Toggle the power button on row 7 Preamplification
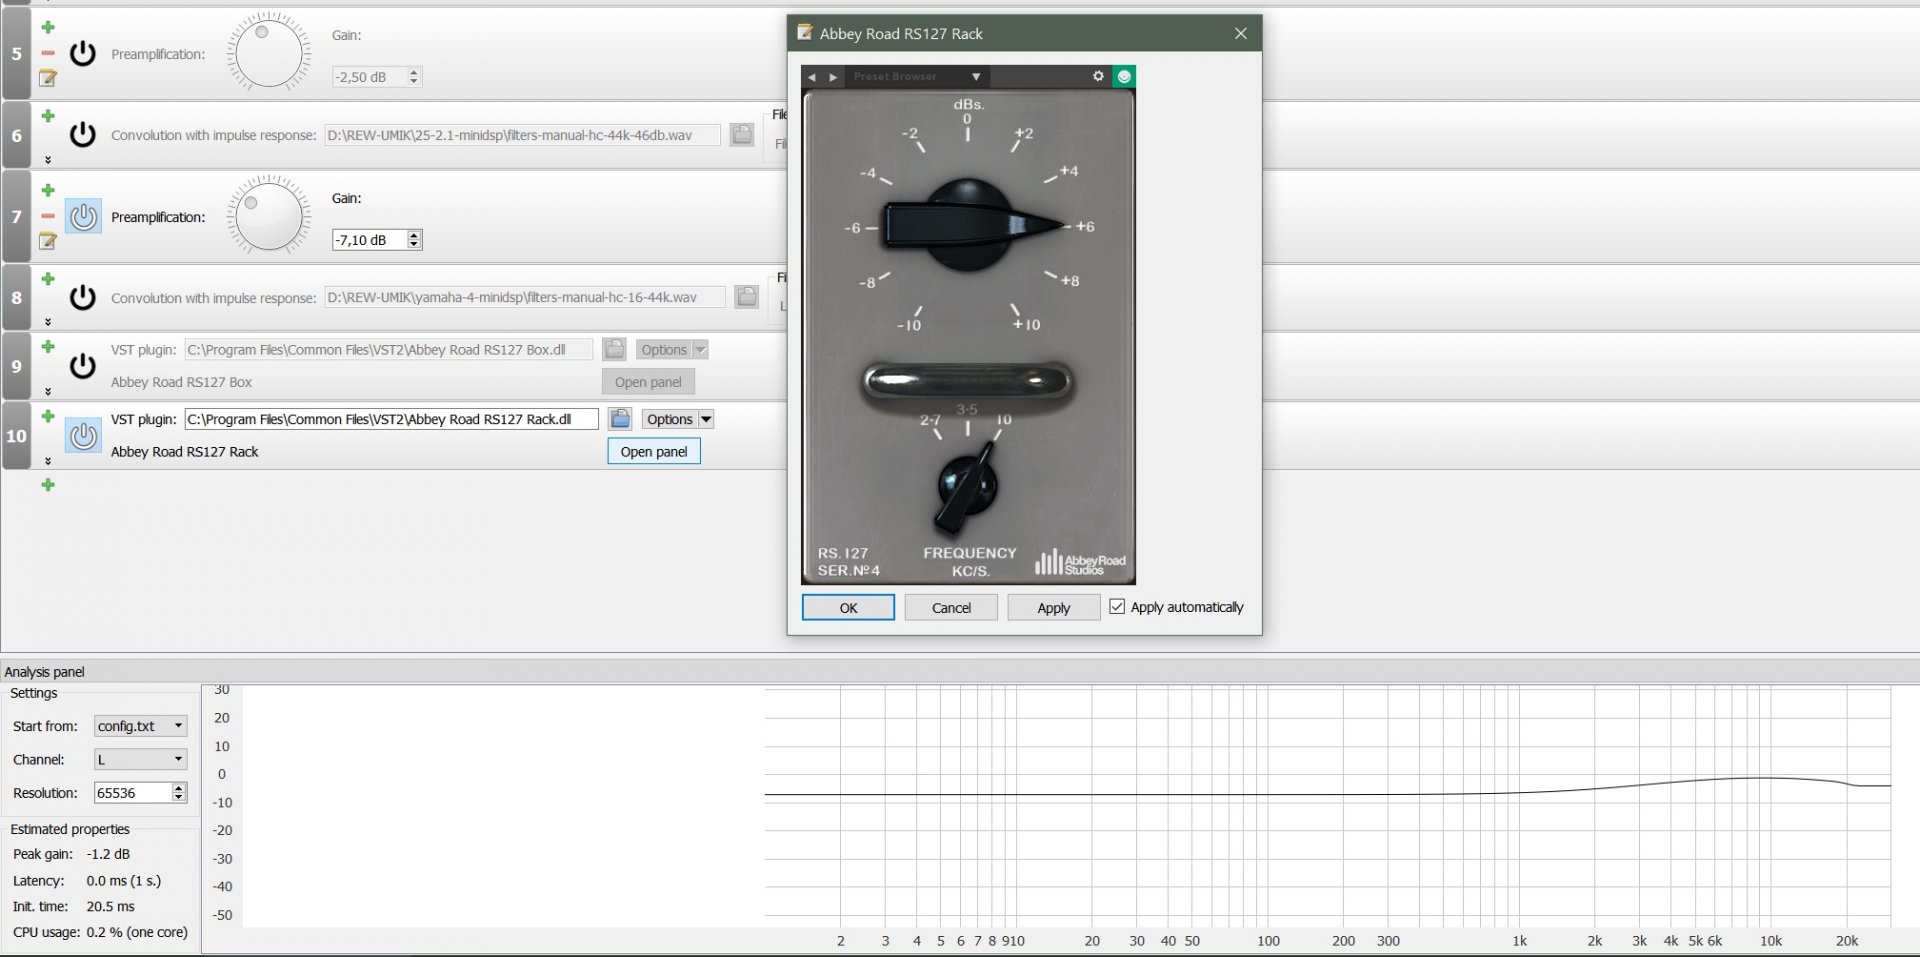 (x=84, y=217)
